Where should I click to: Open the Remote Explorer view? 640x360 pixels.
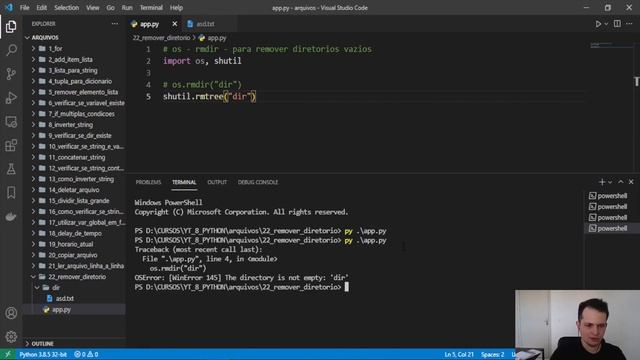click(x=11, y=121)
